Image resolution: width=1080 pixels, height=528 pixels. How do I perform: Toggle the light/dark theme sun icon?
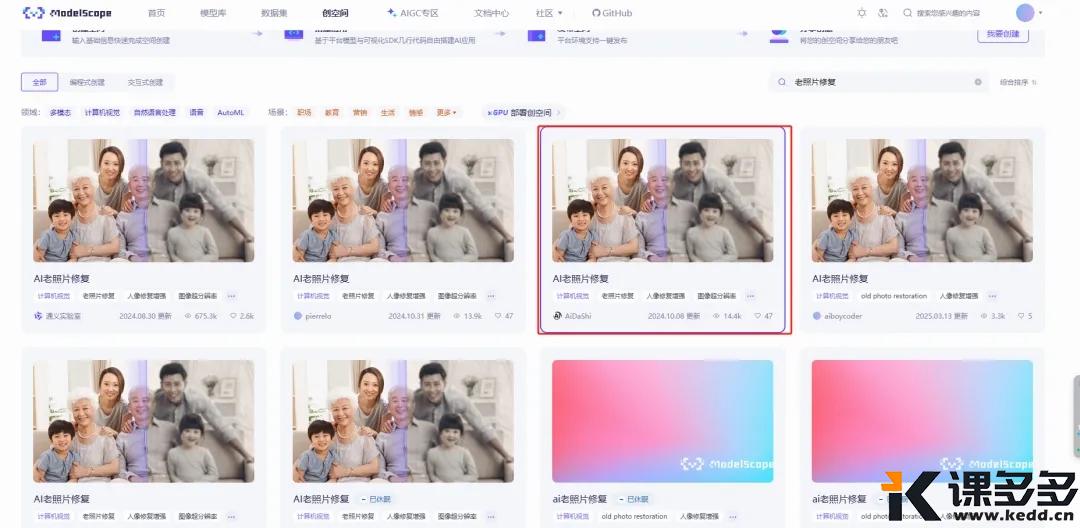tap(862, 13)
